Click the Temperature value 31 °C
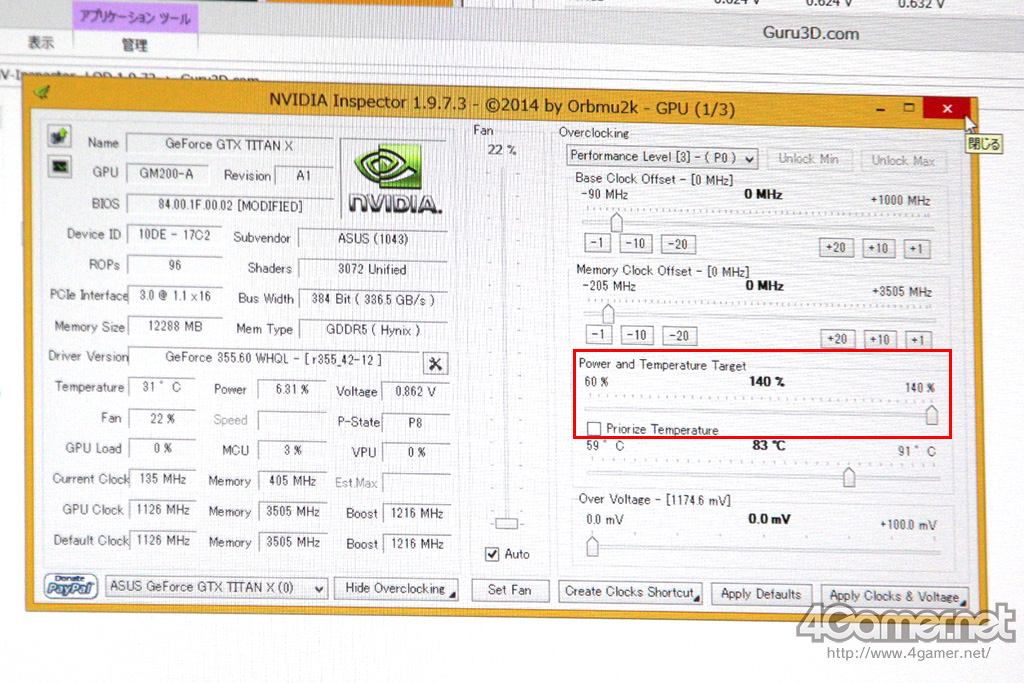The width and height of the screenshot is (1024, 683). click(x=162, y=387)
